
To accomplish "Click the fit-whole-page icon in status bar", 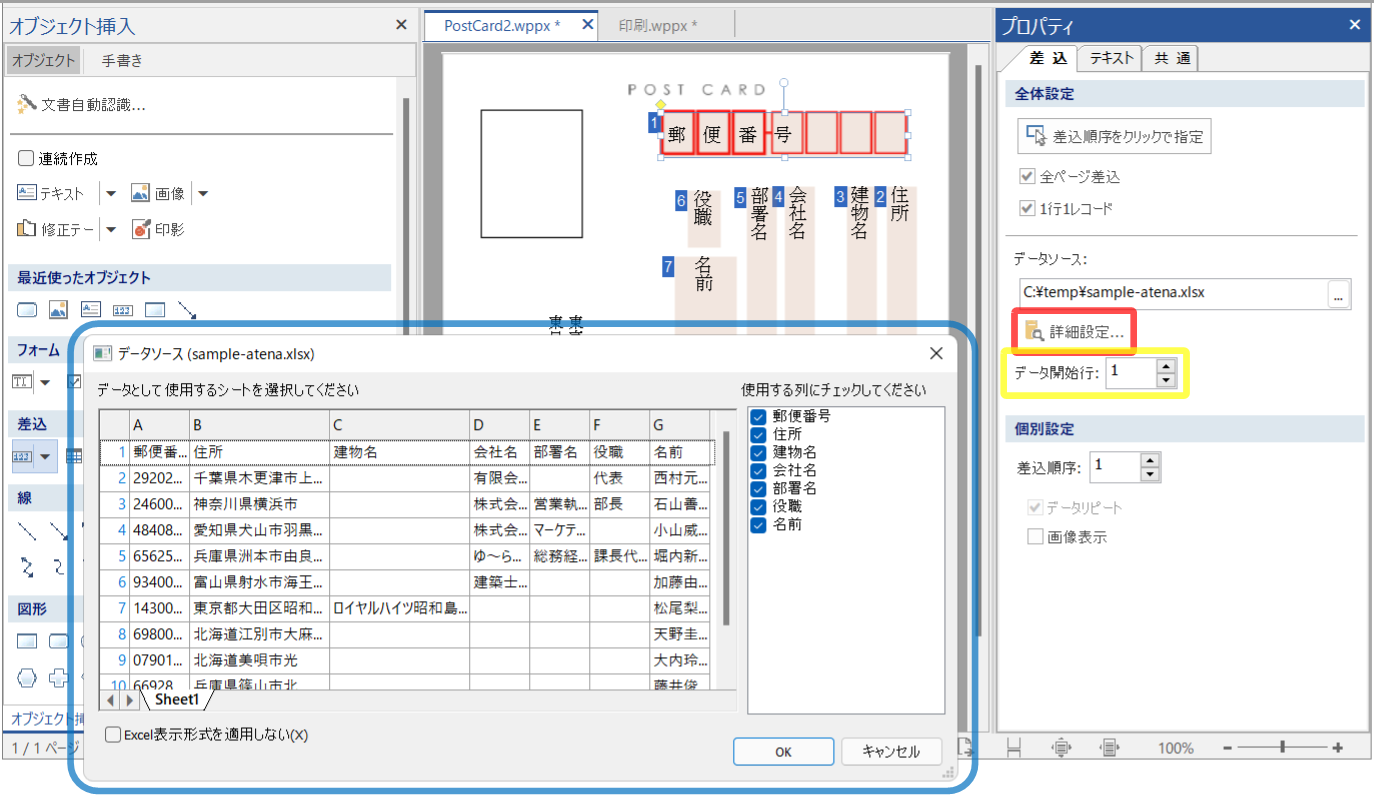I will 1062,747.
